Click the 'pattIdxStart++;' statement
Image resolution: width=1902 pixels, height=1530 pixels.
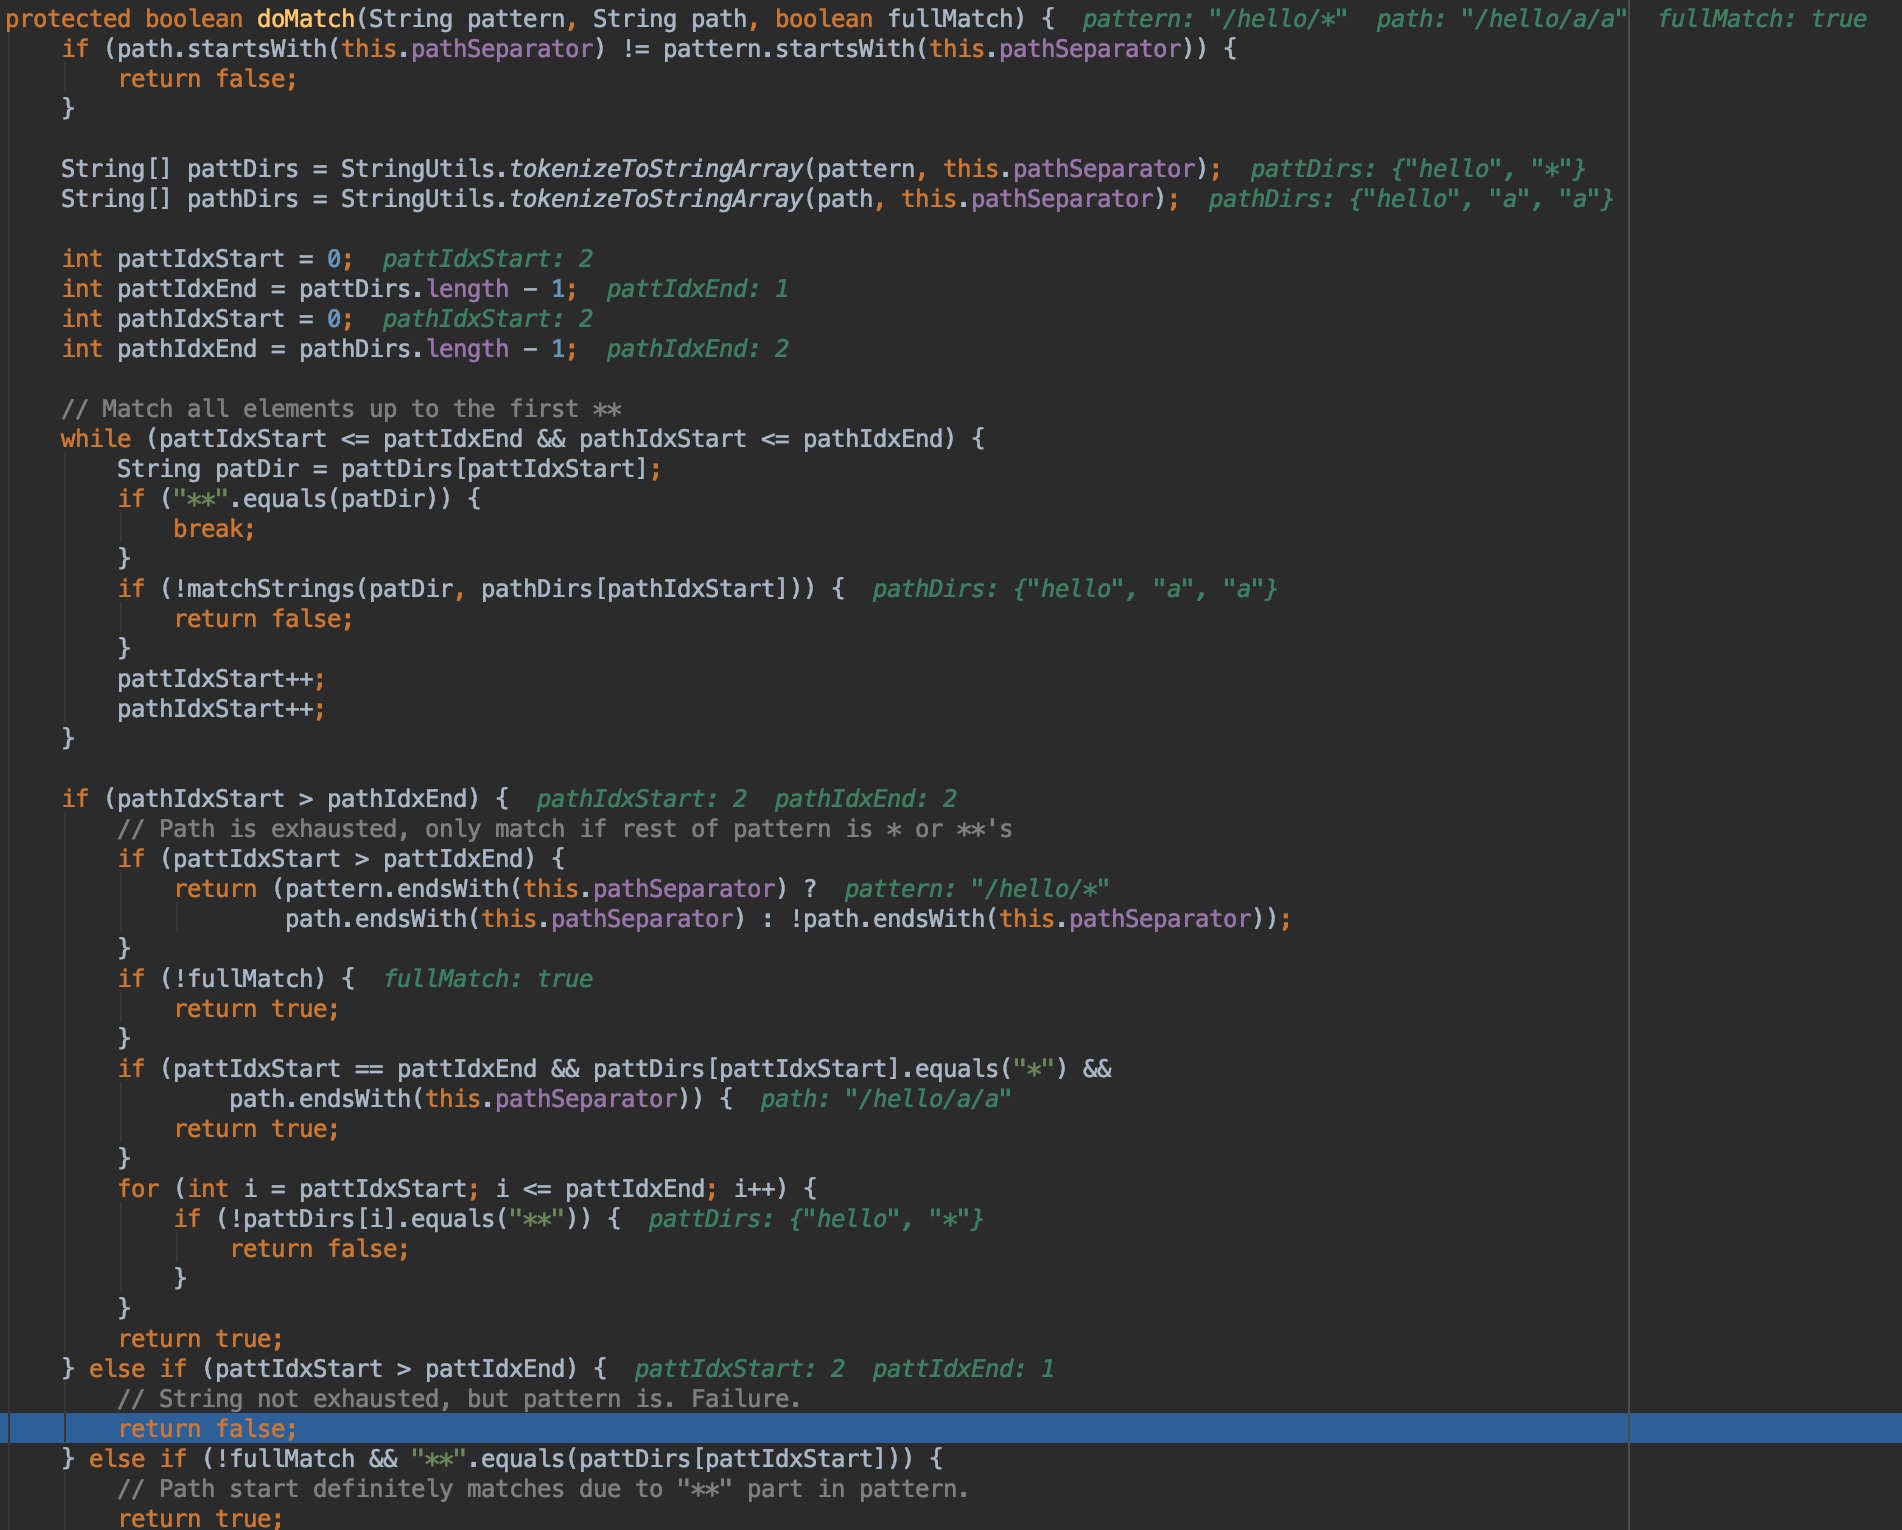click(x=221, y=679)
